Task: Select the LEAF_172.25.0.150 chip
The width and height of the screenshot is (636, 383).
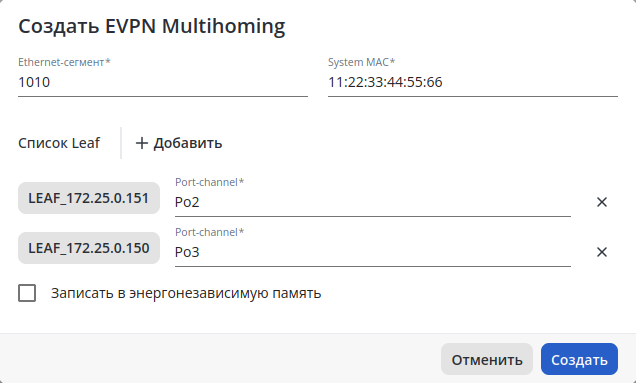Action: tap(89, 248)
